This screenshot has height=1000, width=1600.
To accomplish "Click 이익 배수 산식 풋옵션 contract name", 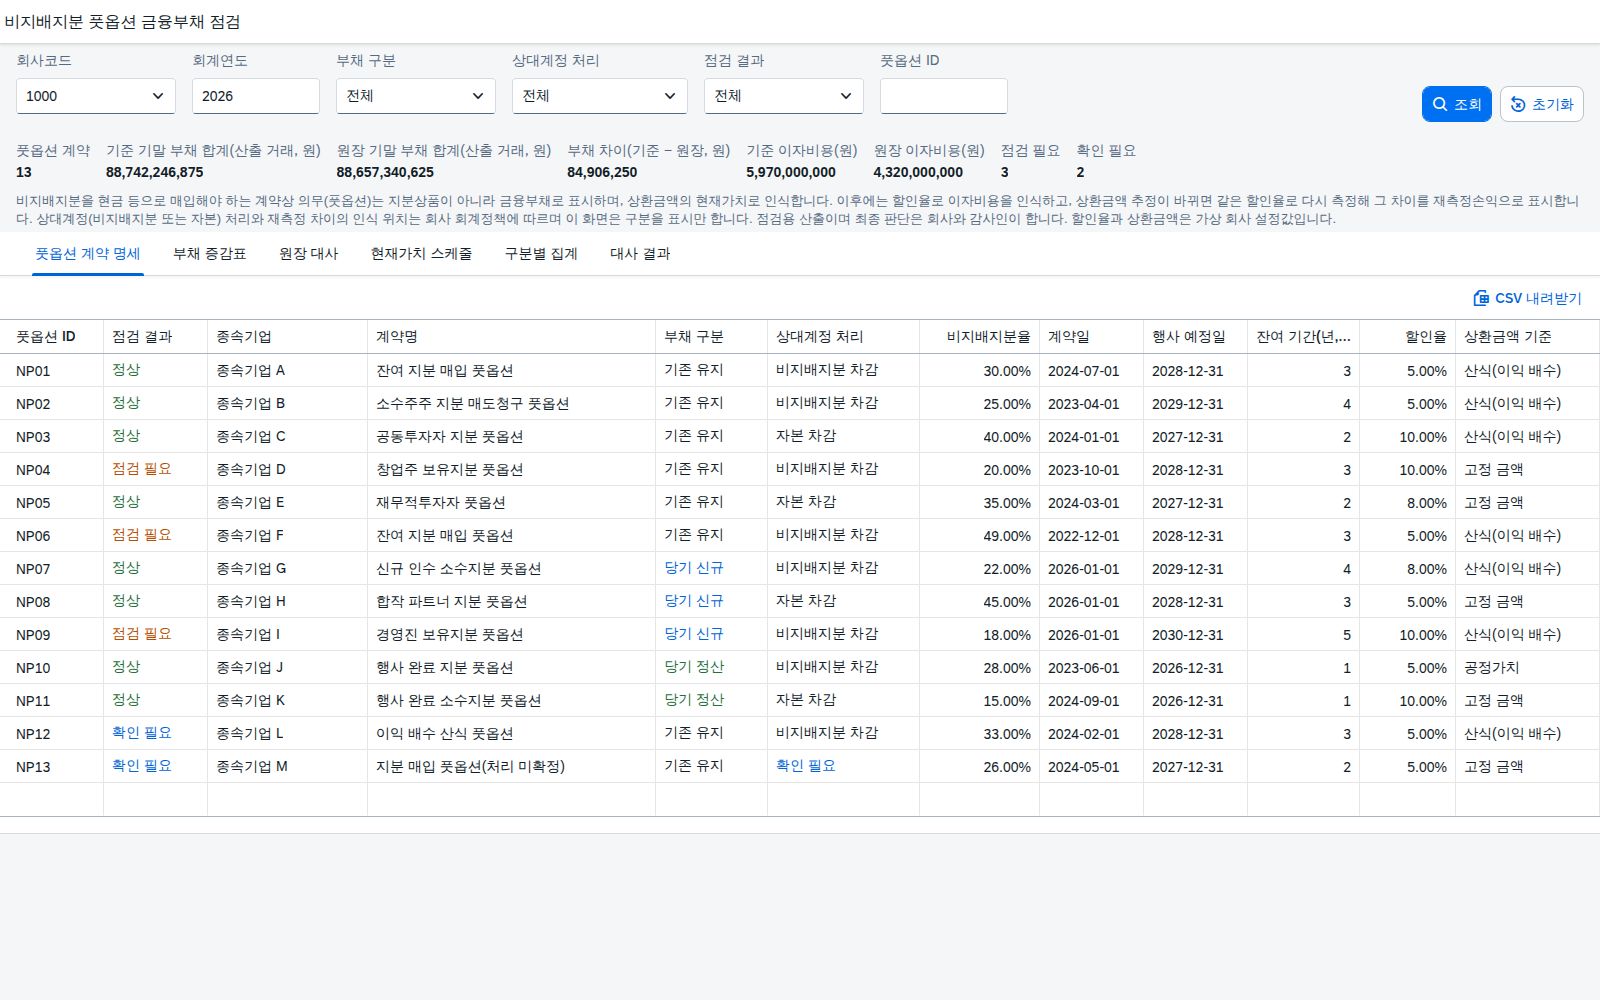I will coord(444,733).
